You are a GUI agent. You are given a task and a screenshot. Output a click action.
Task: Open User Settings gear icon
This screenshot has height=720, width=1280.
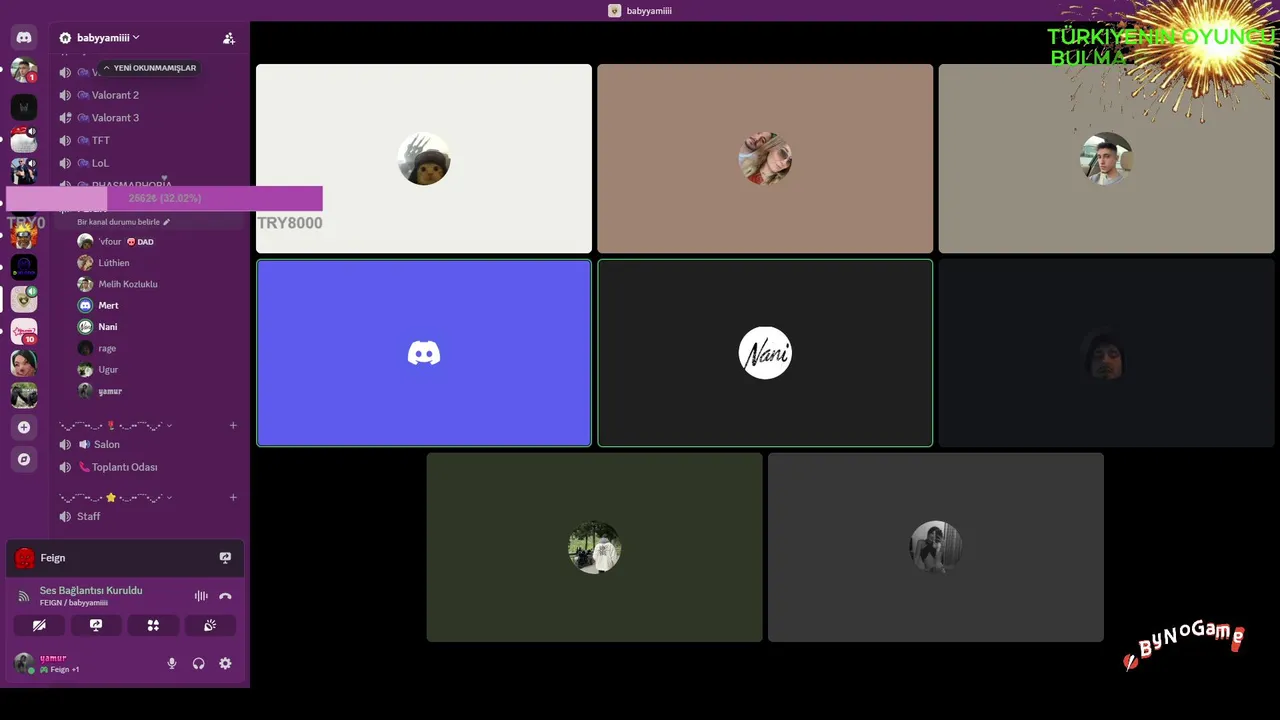pyautogui.click(x=225, y=663)
